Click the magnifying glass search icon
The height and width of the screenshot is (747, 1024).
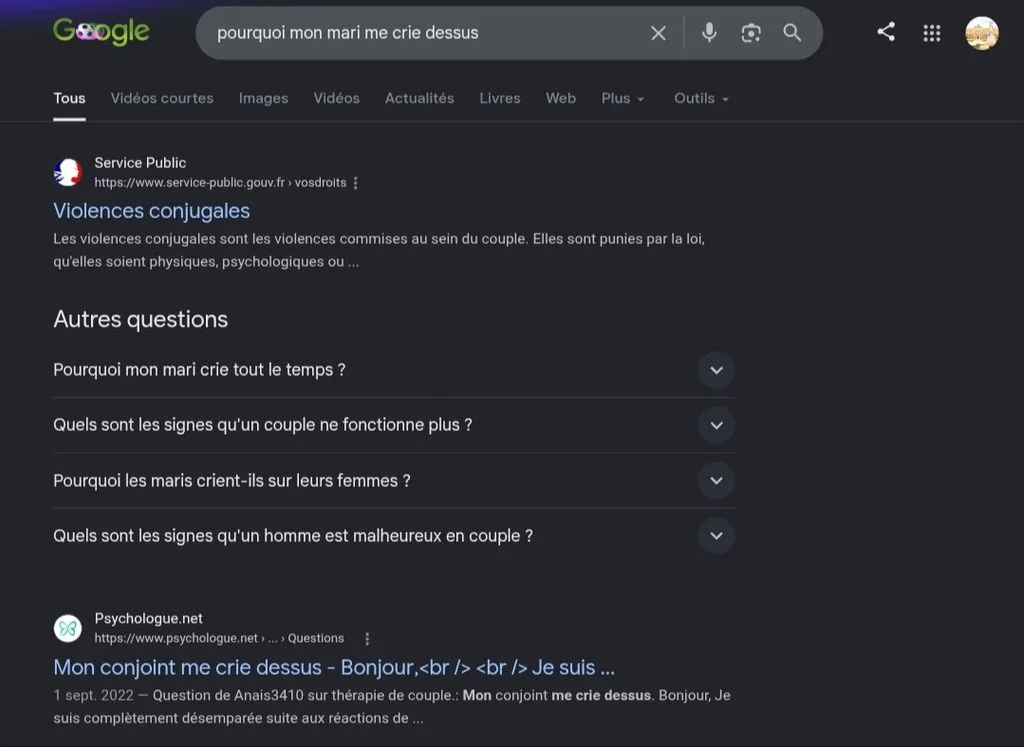coord(792,33)
